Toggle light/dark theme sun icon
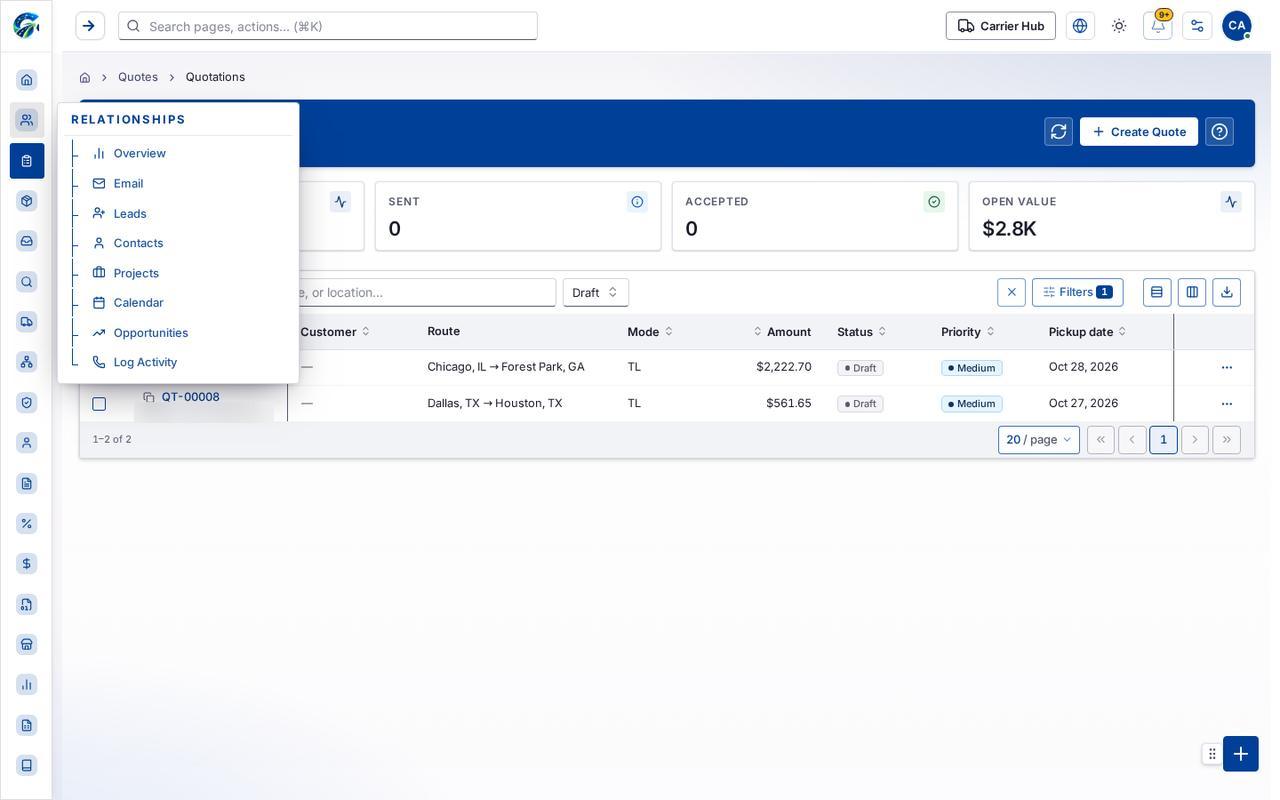Image resolution: width=1280 pixels, height=800 pixels. (x=1119, y=26)
